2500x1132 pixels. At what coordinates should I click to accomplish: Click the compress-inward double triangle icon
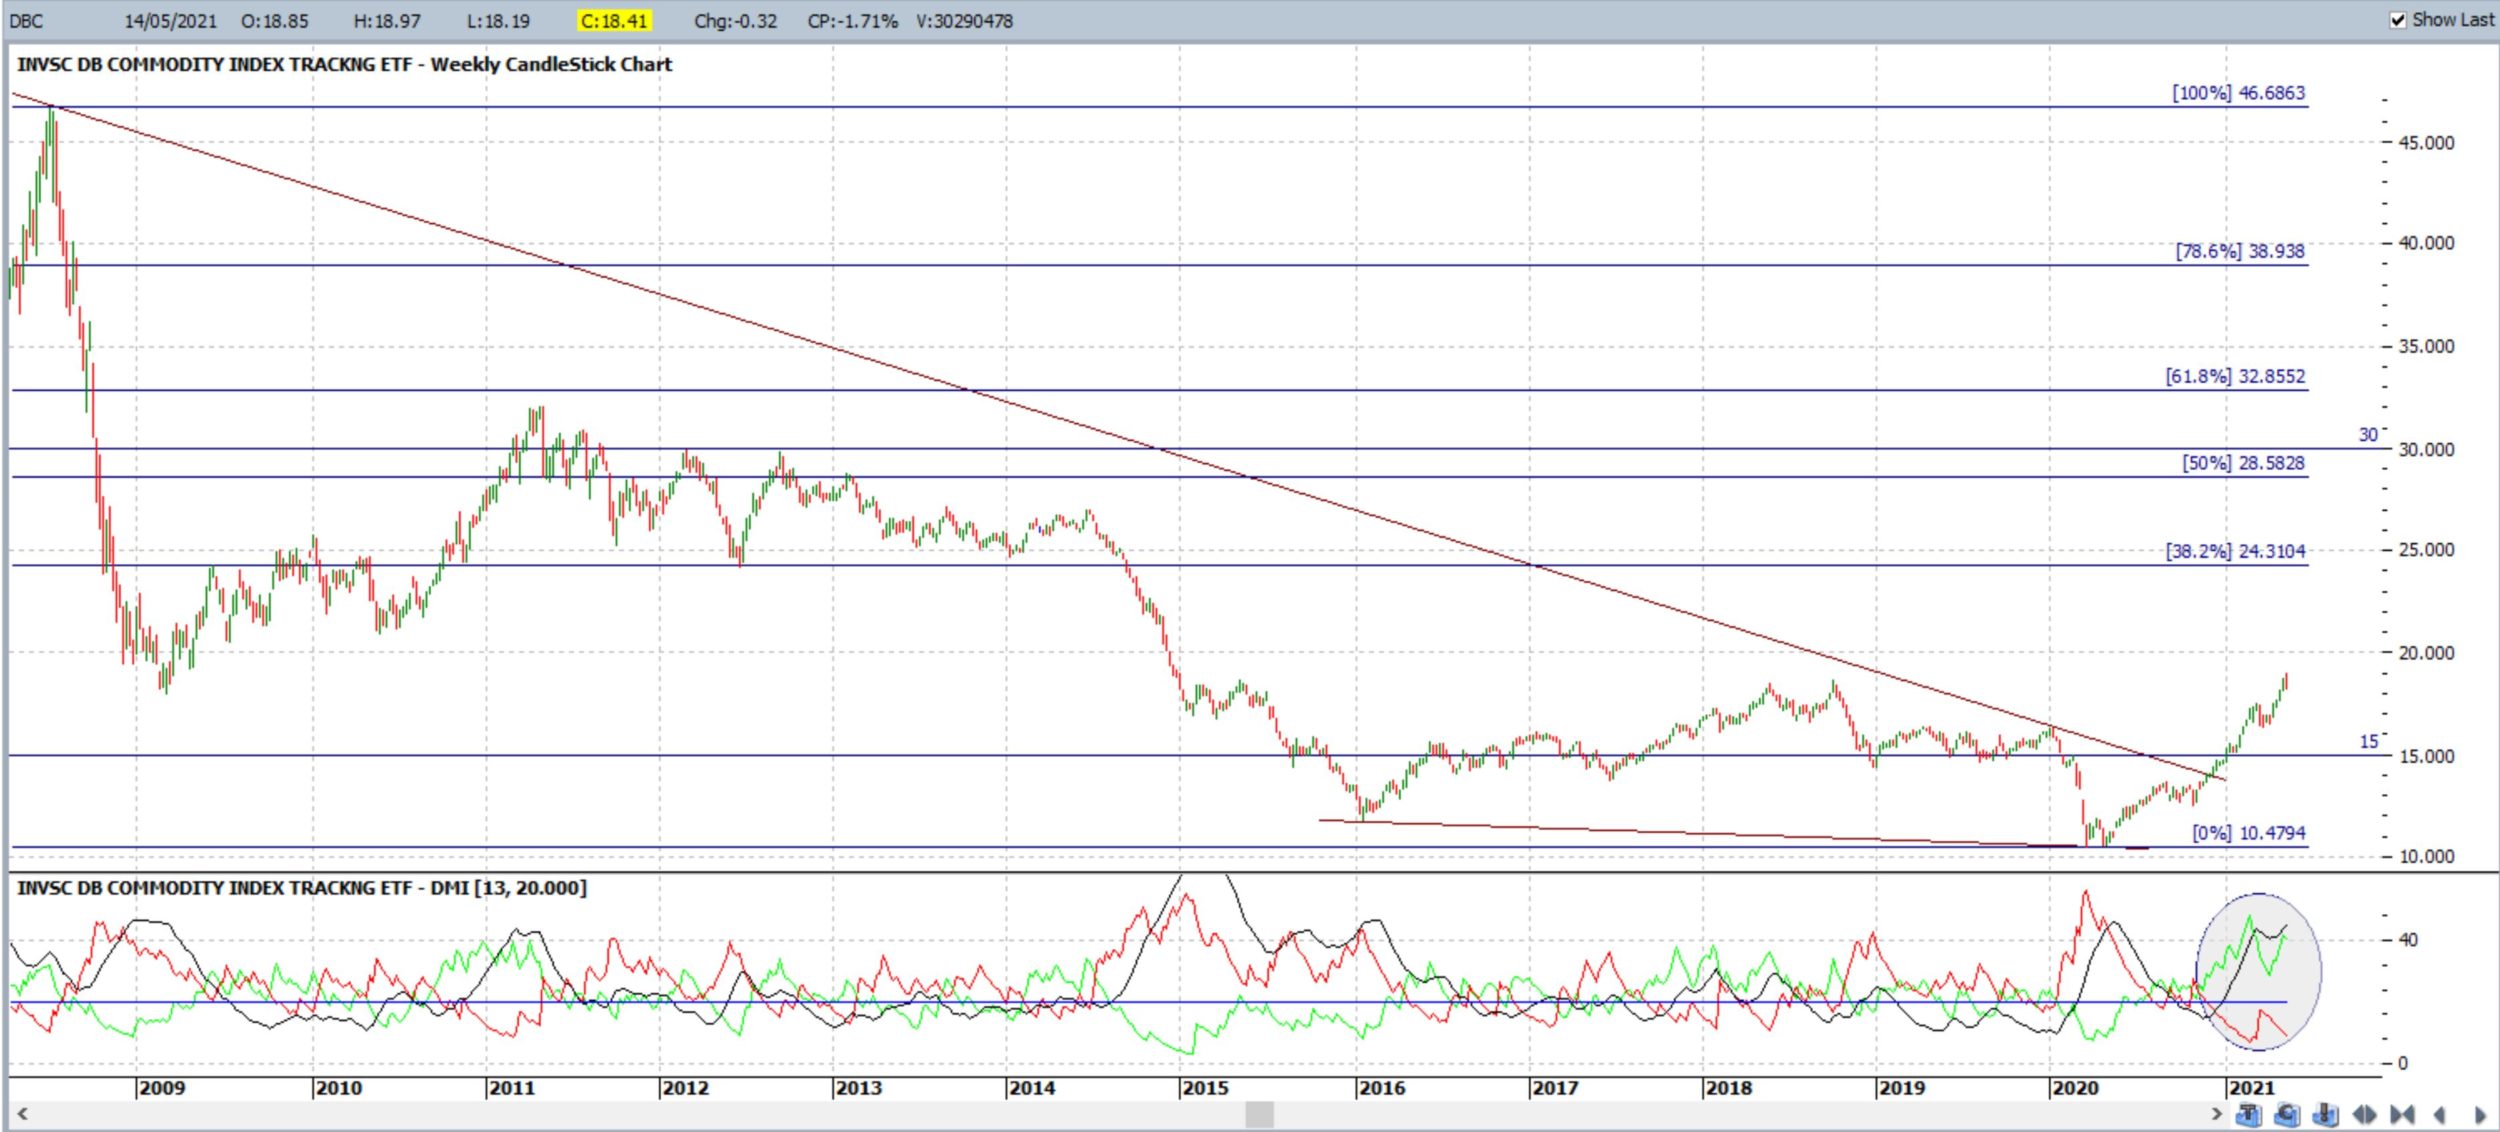point(2402,1114)
